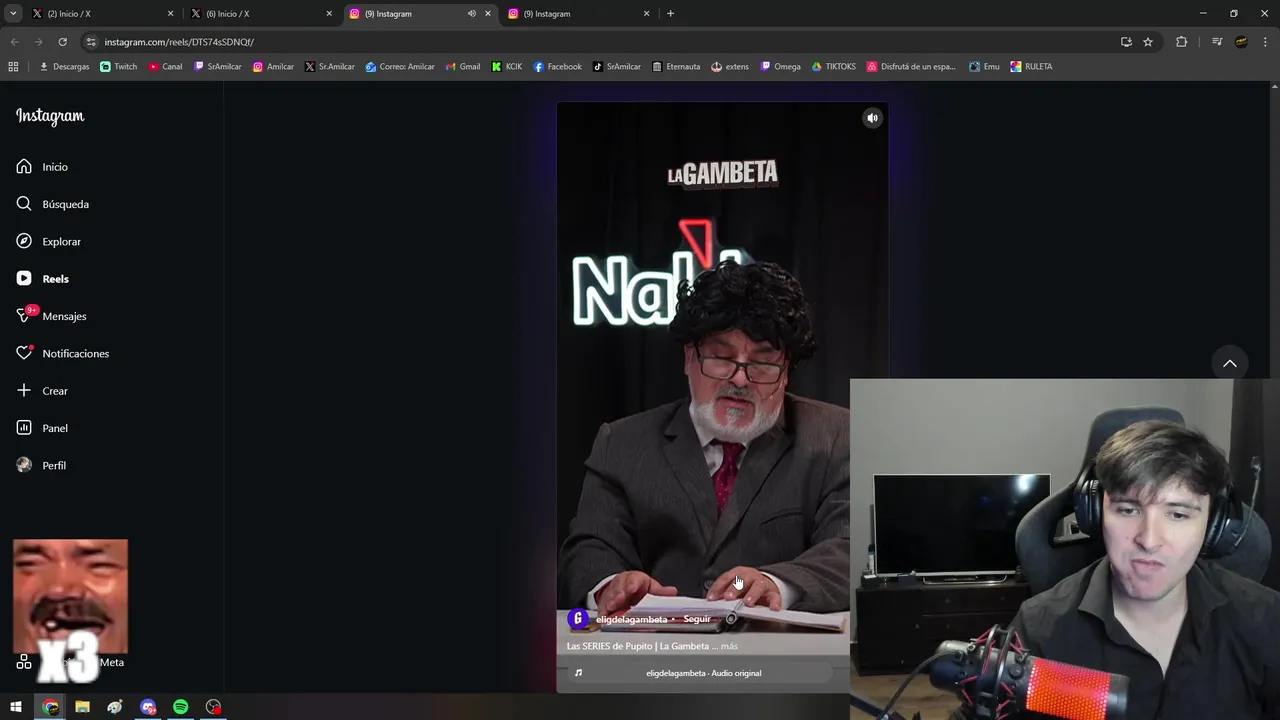Viewport: 1280px width, 720px height.
Task: Open the Explorar page
Action: (48, 241)
